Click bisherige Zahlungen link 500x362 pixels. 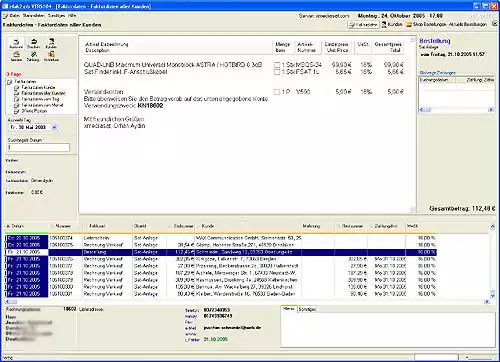[x=437, y=73]
